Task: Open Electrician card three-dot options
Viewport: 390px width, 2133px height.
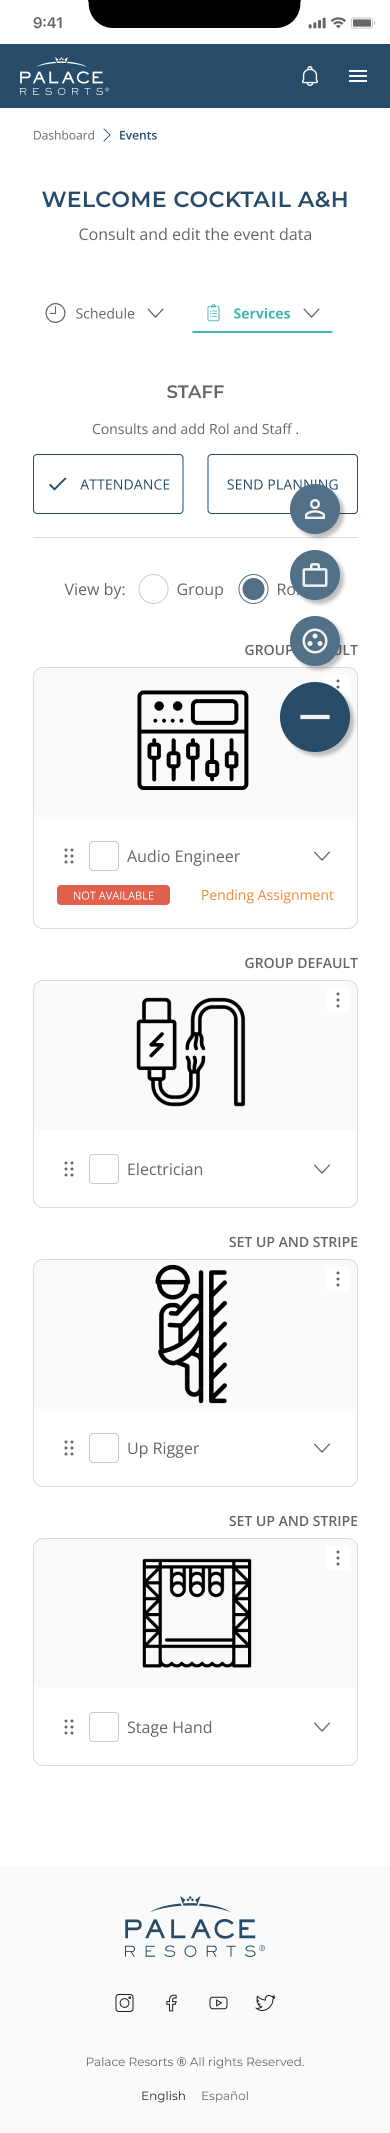Action: (x=338, y=1000)
